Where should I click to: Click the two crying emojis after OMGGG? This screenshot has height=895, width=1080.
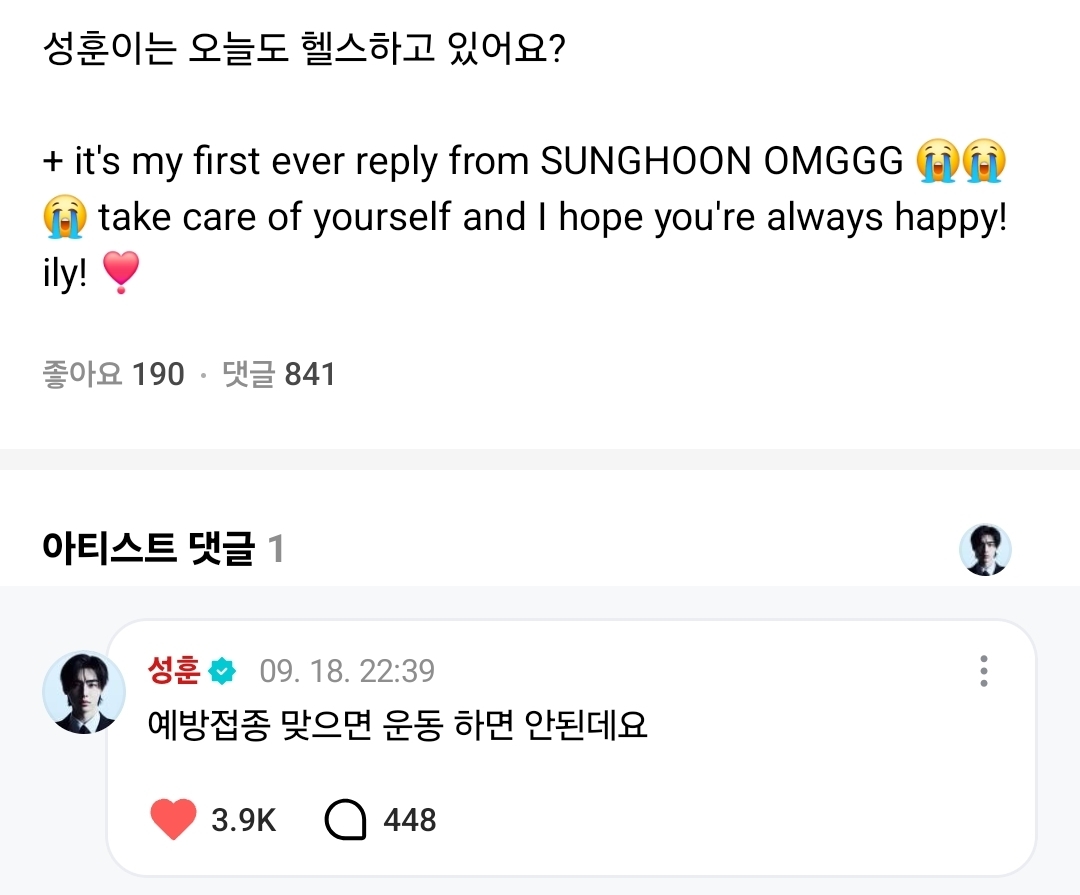coord(959,161)
